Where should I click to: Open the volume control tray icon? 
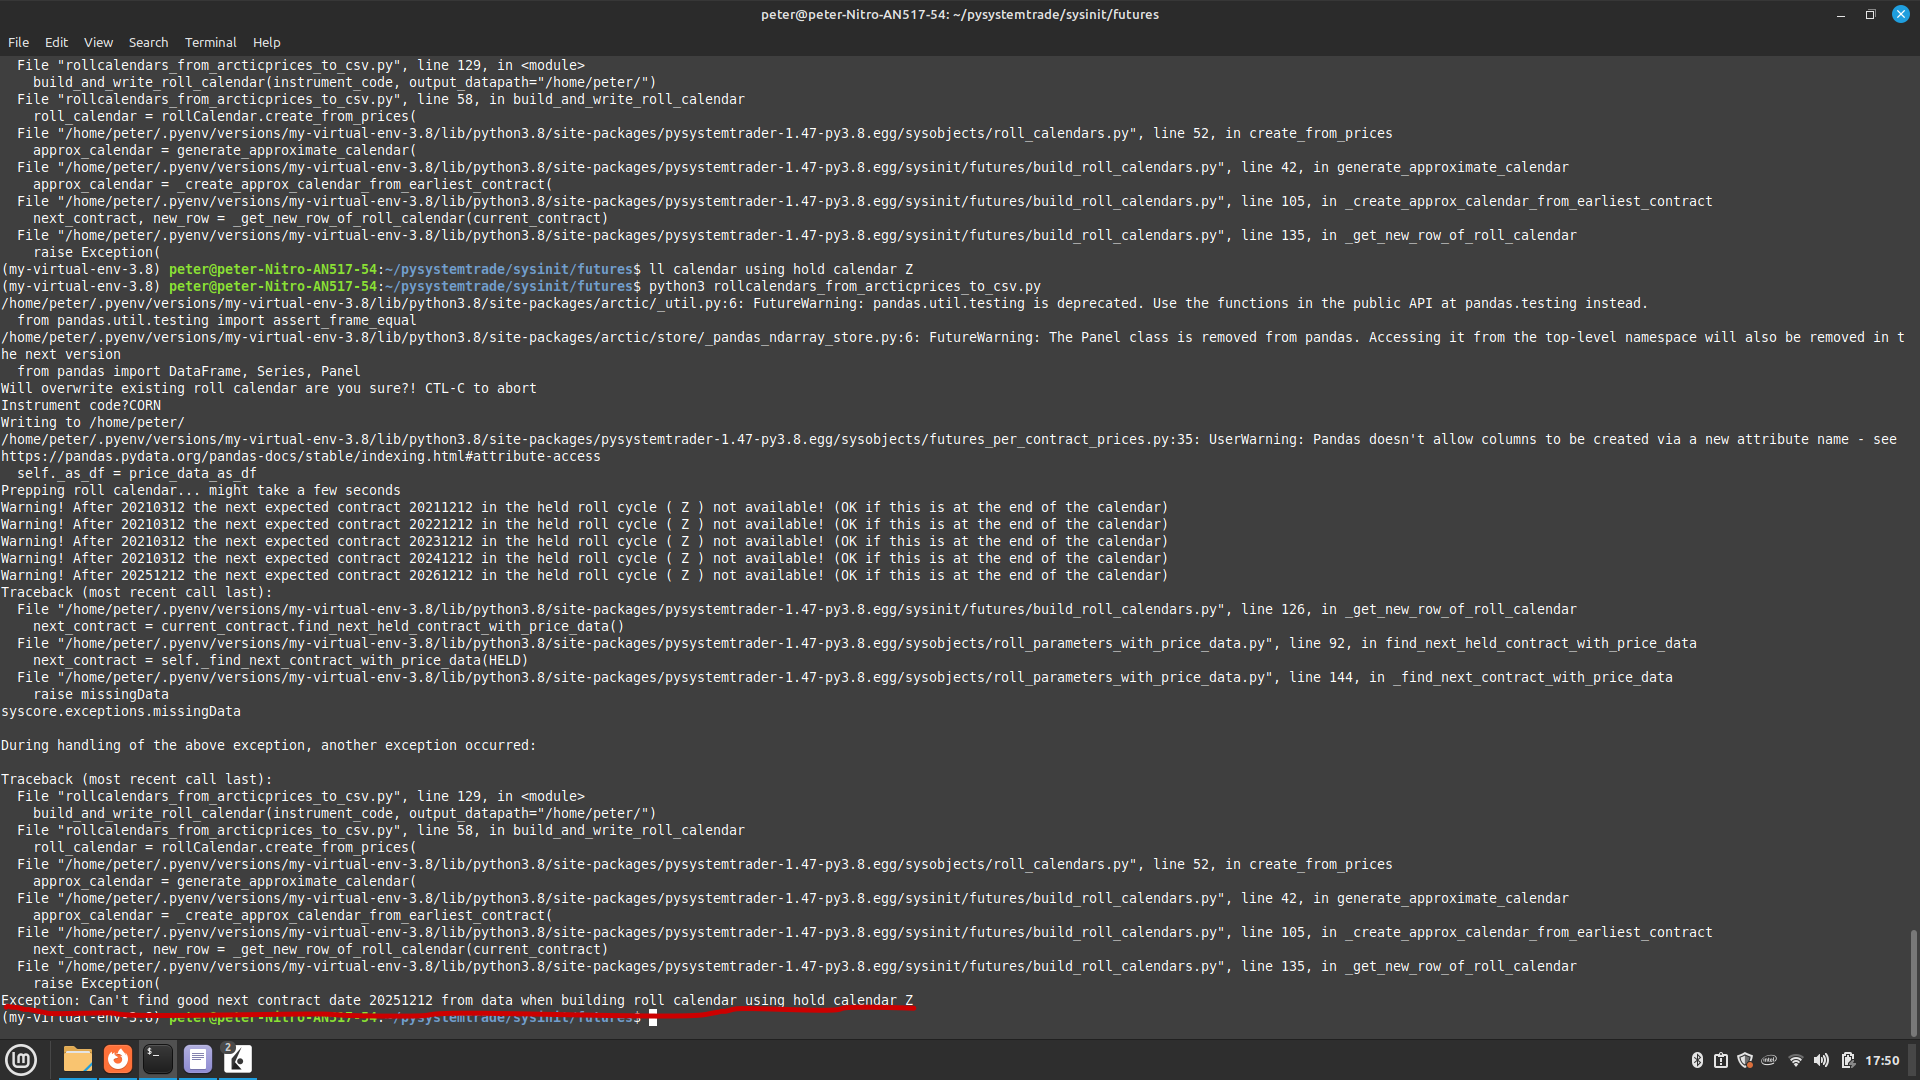pyautogui.click(x=1821, y=1059)
